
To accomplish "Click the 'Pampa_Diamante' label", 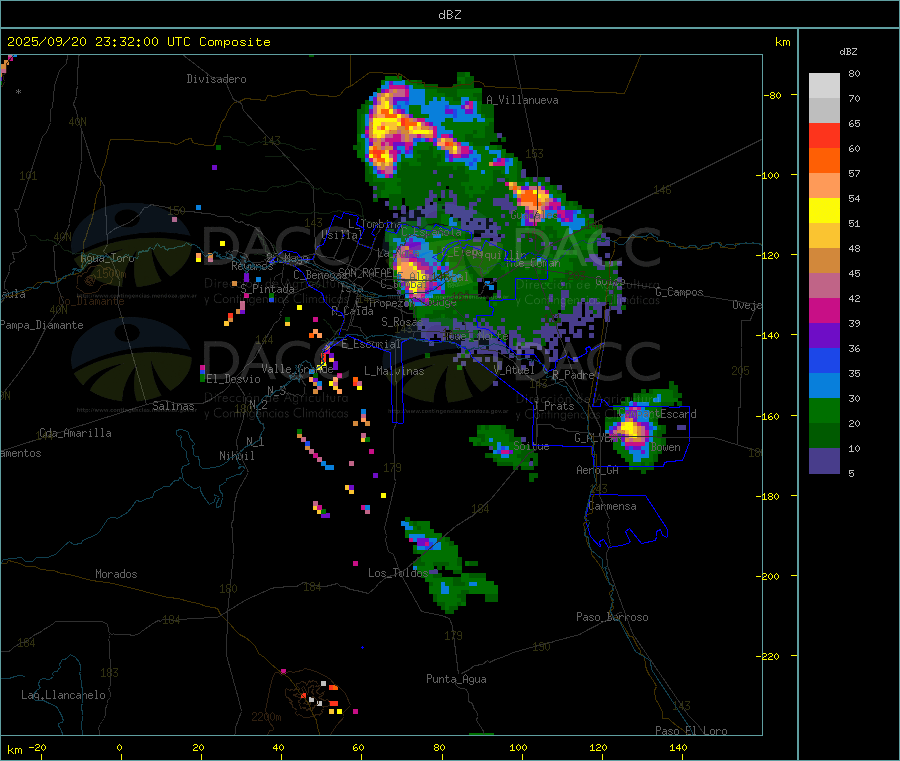I will 42,325.
